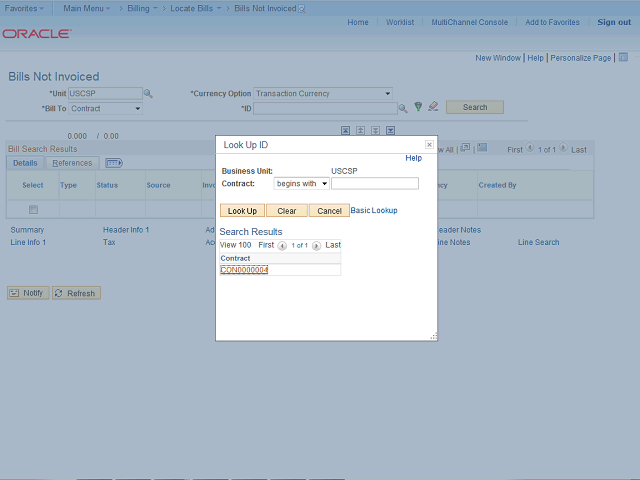
Task: Click the first expand/collapse icon above the grid
Action: [x=345, y=131]
